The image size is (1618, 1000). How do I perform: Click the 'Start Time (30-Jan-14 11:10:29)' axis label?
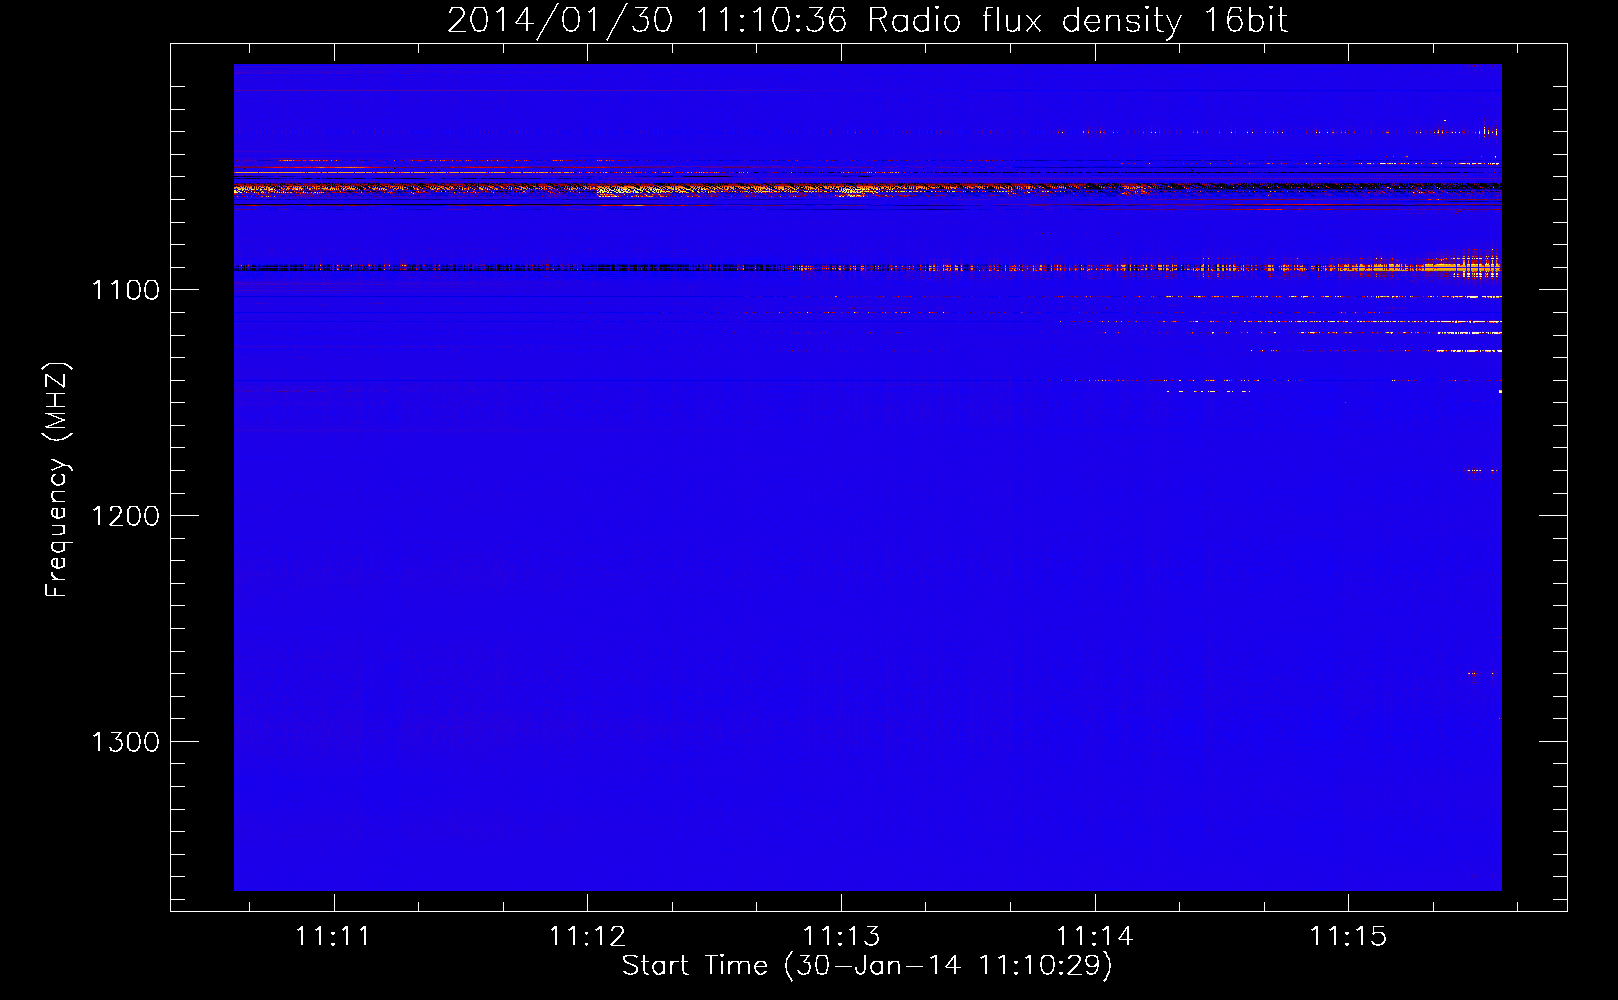click(867, 966)
